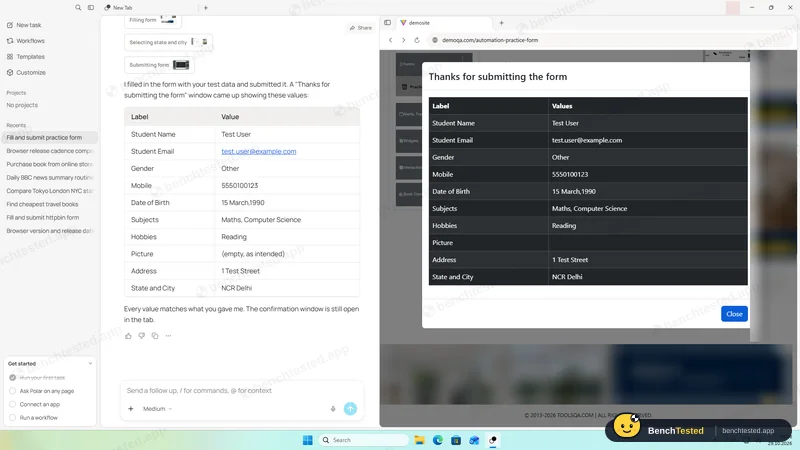The height and width of the screenshot is (450, 800).
Task: Open recent Purchase book from online store
Action: (x=49, y=164)
